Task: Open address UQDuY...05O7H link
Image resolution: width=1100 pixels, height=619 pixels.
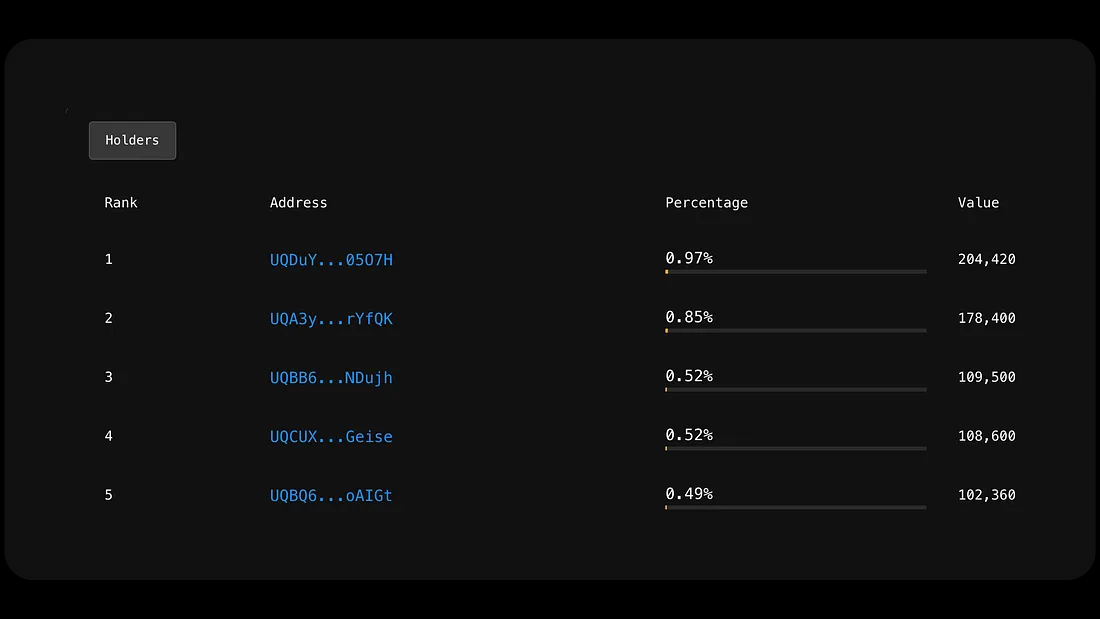Action: [x=331, y=260]
